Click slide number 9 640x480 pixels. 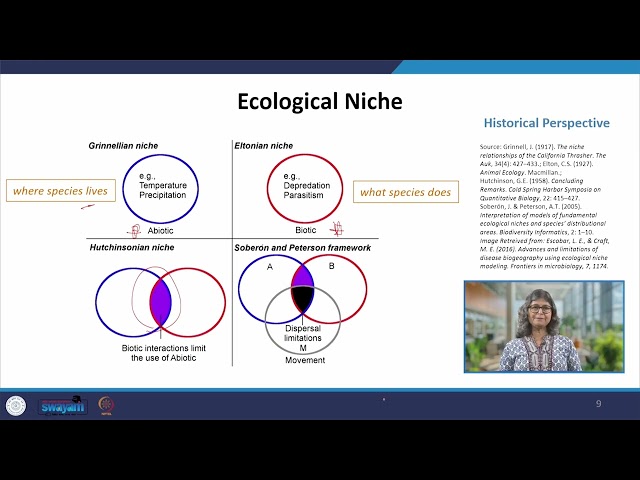coord(598,404)
